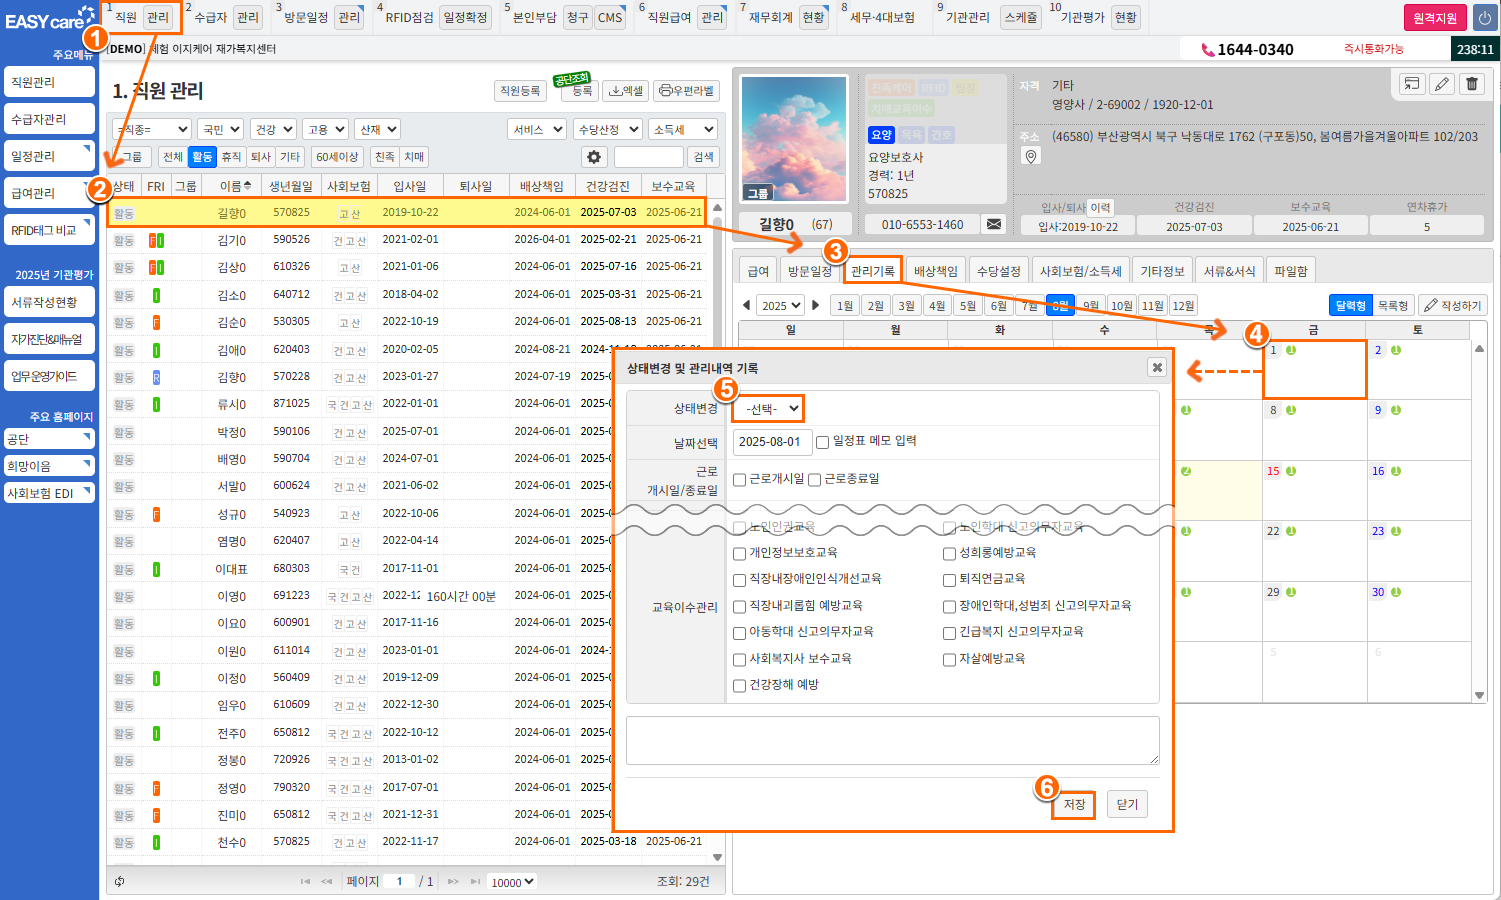Enable the 일정표 메모 입력 checkbox

(822, 442)
